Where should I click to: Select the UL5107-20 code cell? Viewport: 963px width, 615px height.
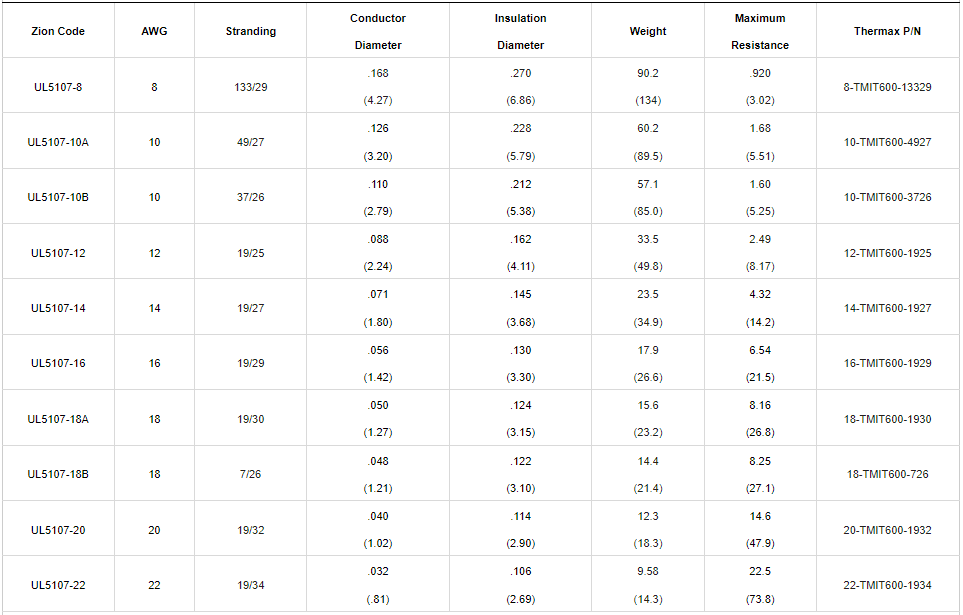57,530
